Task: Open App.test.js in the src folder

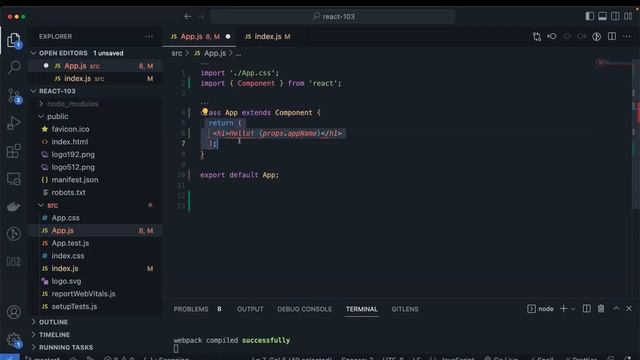Action: click(x=96, y=243)
